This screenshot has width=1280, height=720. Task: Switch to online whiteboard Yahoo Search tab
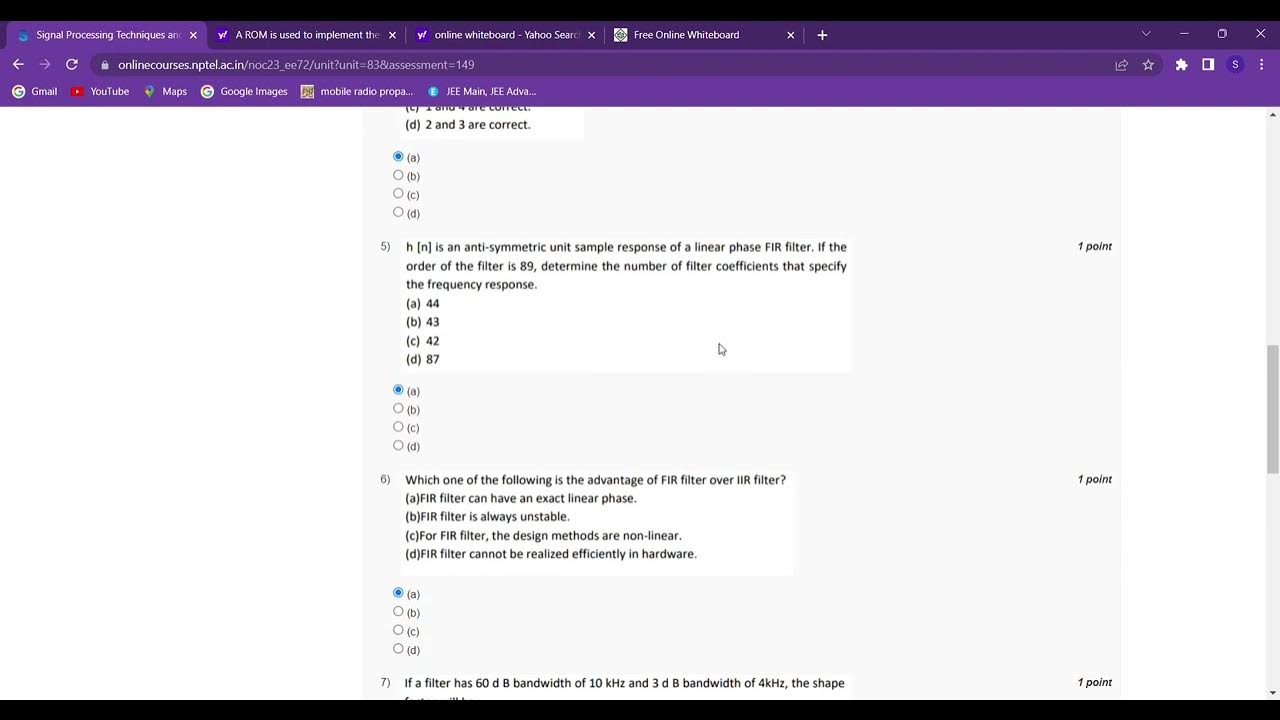[x=505, y=35]
